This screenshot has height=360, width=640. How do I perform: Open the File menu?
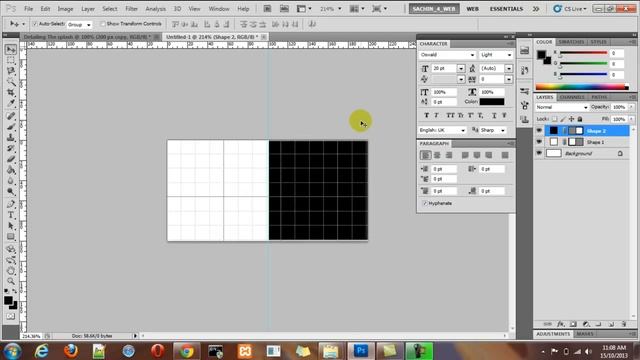pyautogui.click(x=29, y=9)
